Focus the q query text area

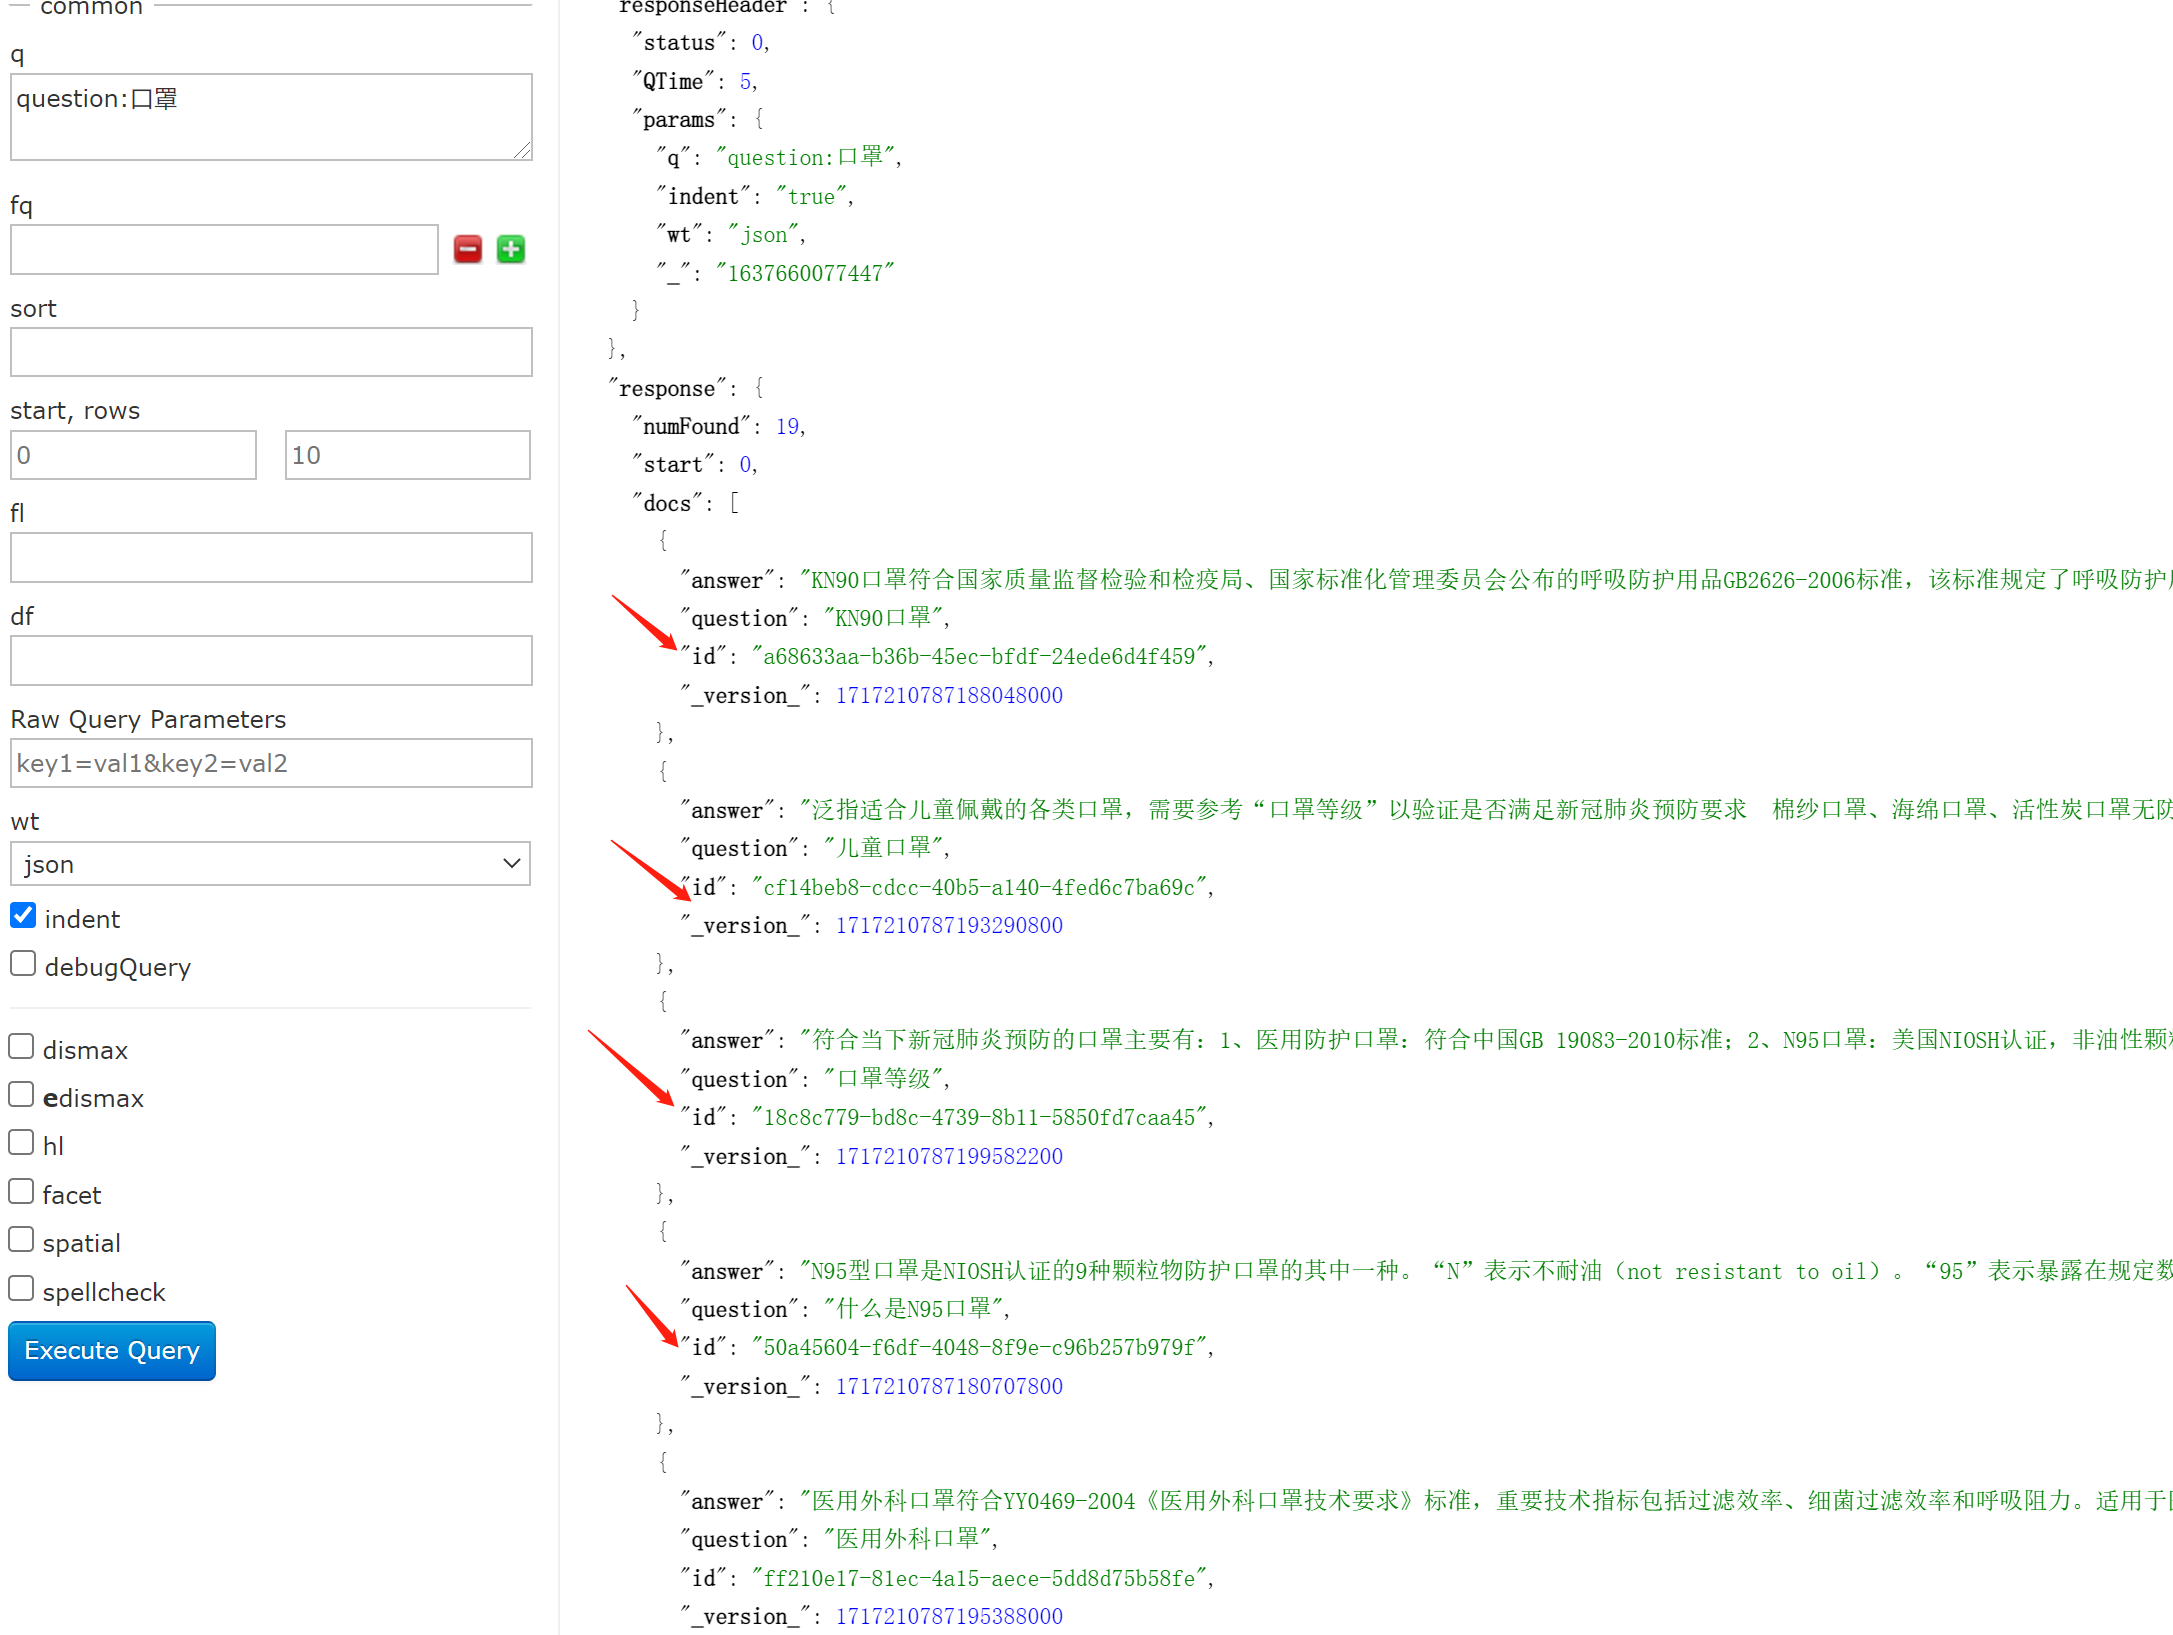coord(271,117)
